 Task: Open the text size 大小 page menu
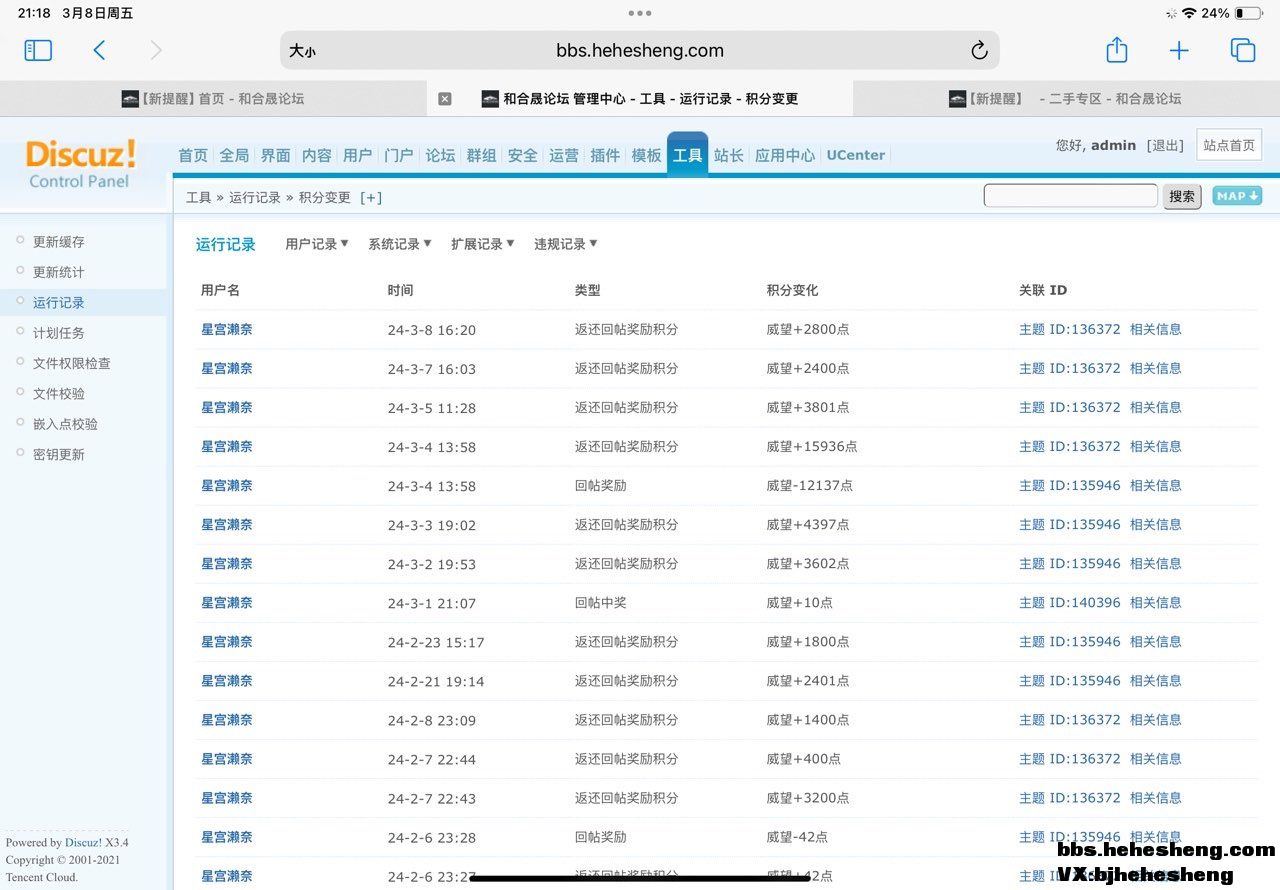point(302,51)
